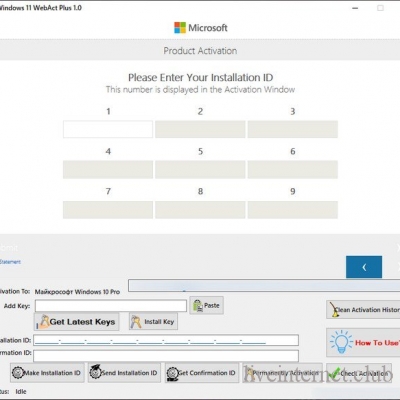400x400 pixels.
Task: Click Check Activation green checkmark button
Action: pyautogui.click(x=359, y=373)
